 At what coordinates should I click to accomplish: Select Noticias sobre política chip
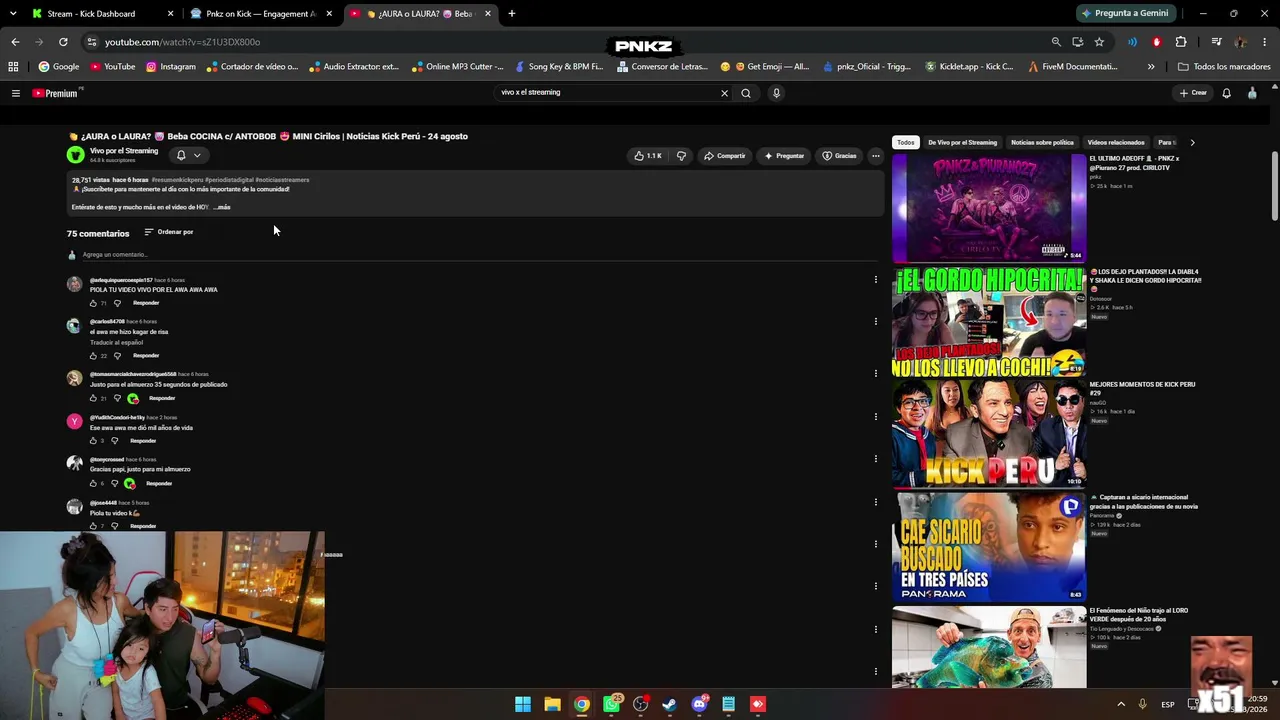coord(1042,143)
